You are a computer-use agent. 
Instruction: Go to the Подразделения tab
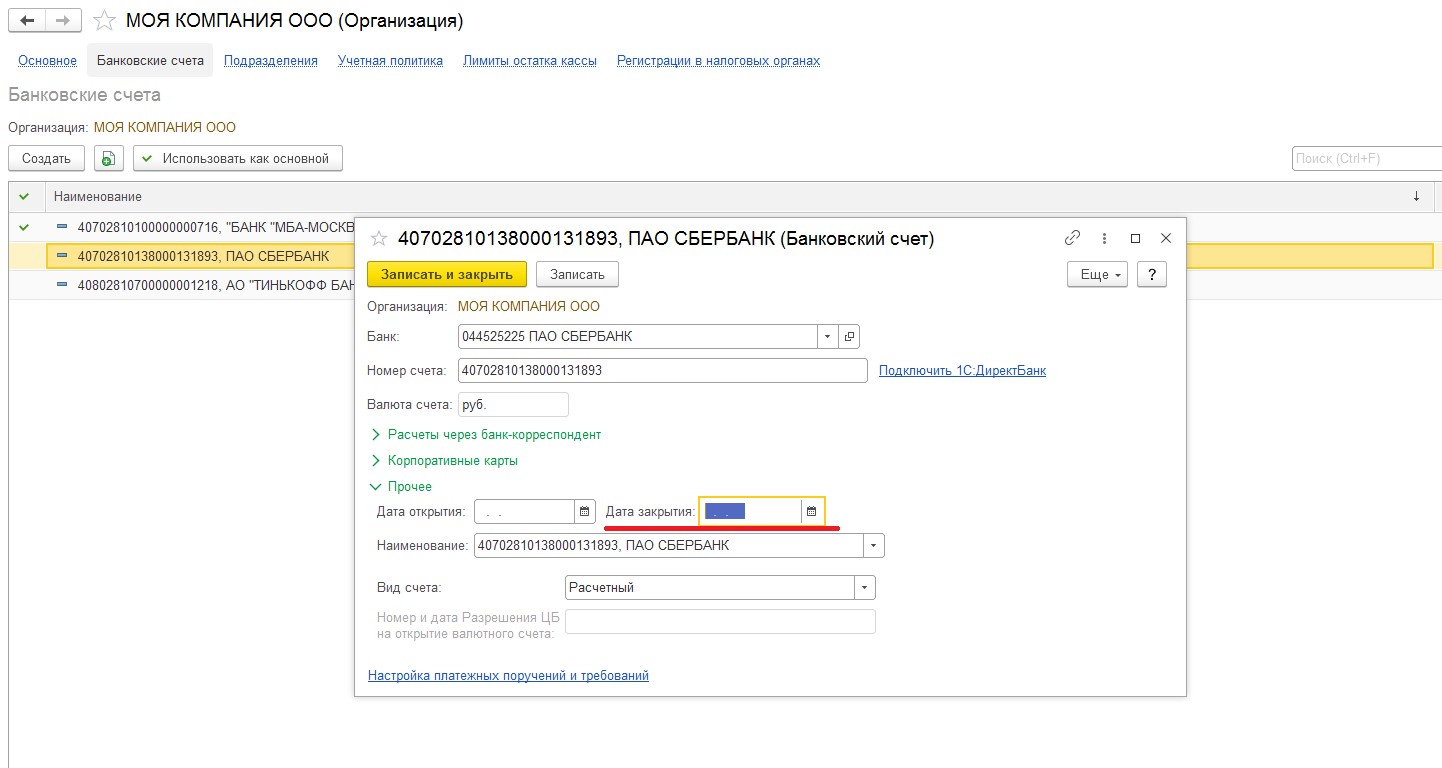(270, 61)
